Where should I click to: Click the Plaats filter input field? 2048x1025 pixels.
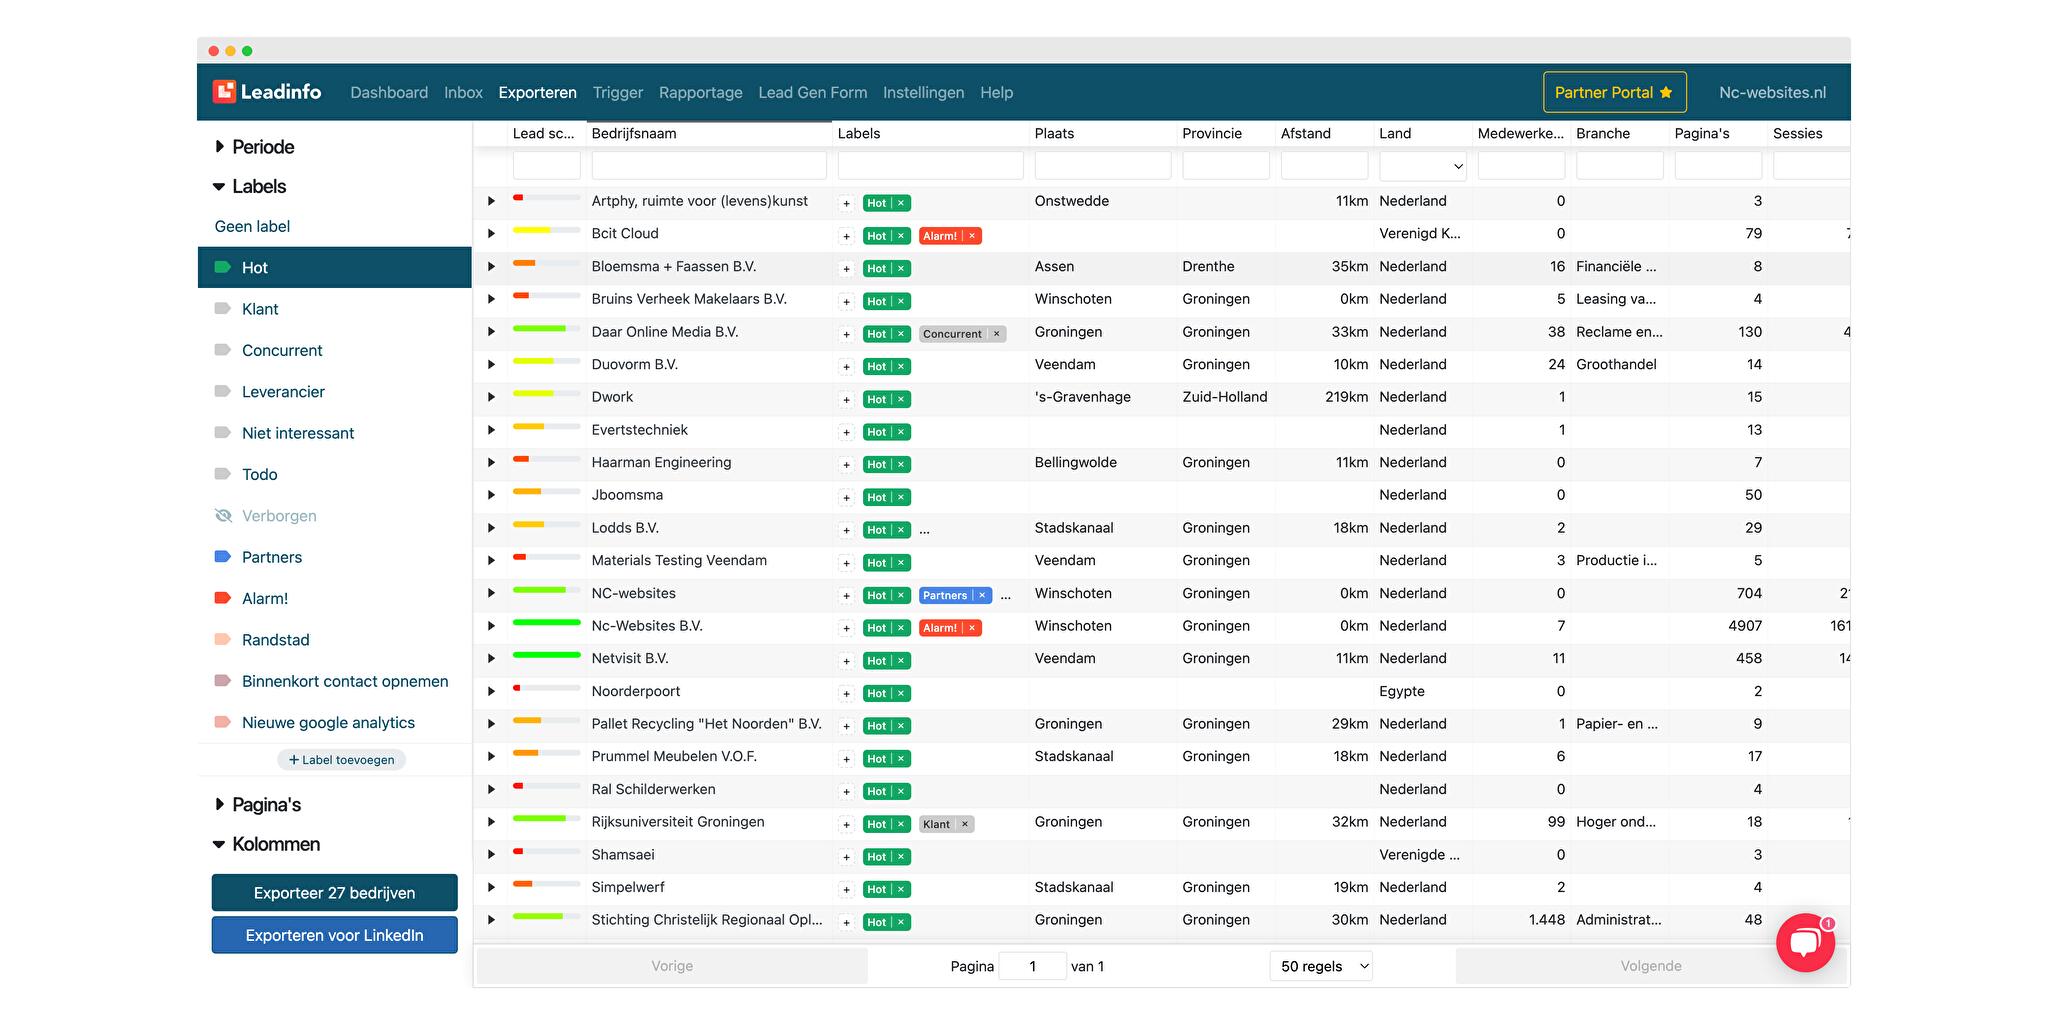[x=1103, y=166]
